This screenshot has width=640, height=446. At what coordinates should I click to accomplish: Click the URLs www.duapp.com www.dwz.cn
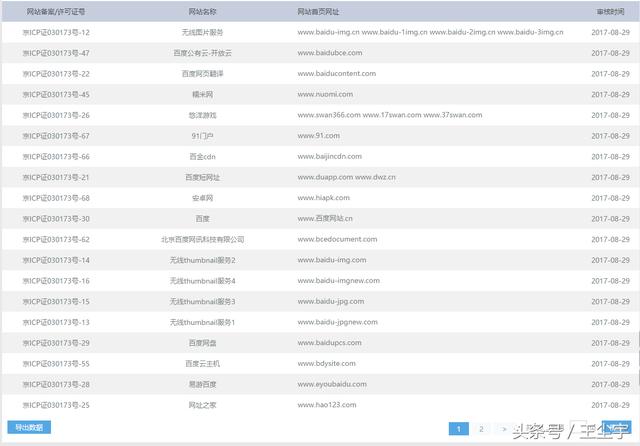pyautogui.click(x=347, y=177)
